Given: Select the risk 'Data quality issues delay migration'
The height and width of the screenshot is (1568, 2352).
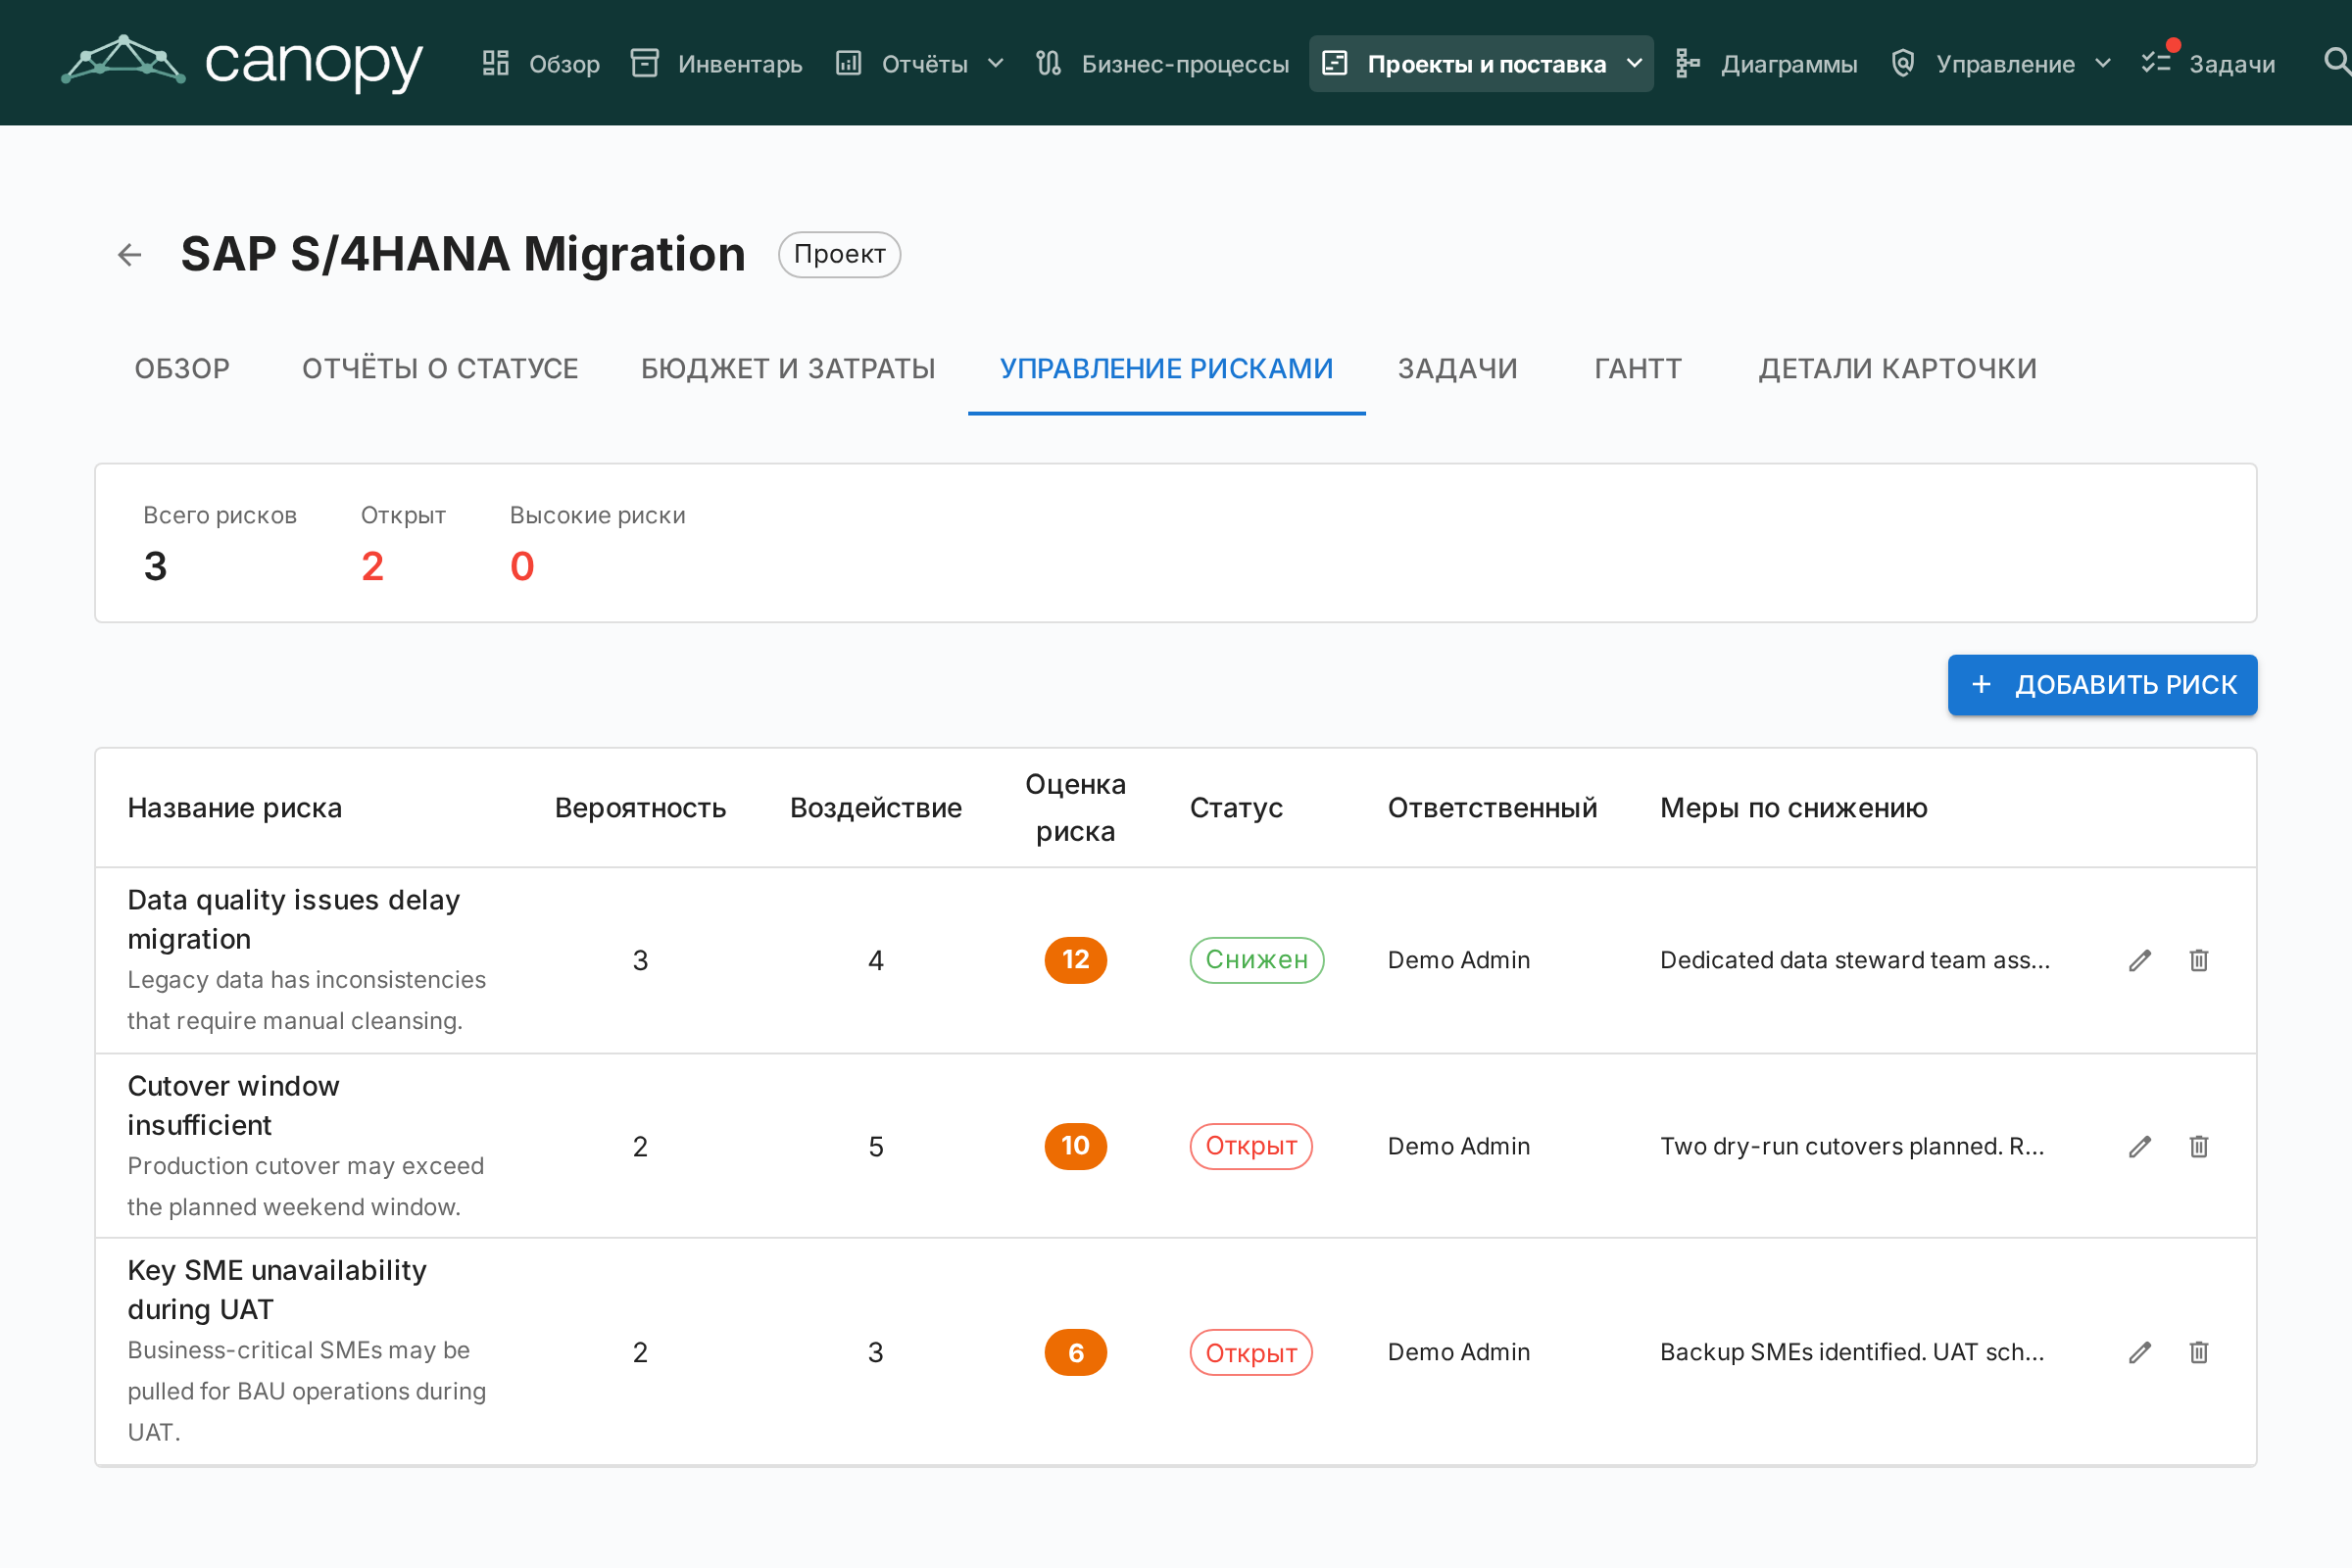Looking at the screenshot, I should [294, 919].
